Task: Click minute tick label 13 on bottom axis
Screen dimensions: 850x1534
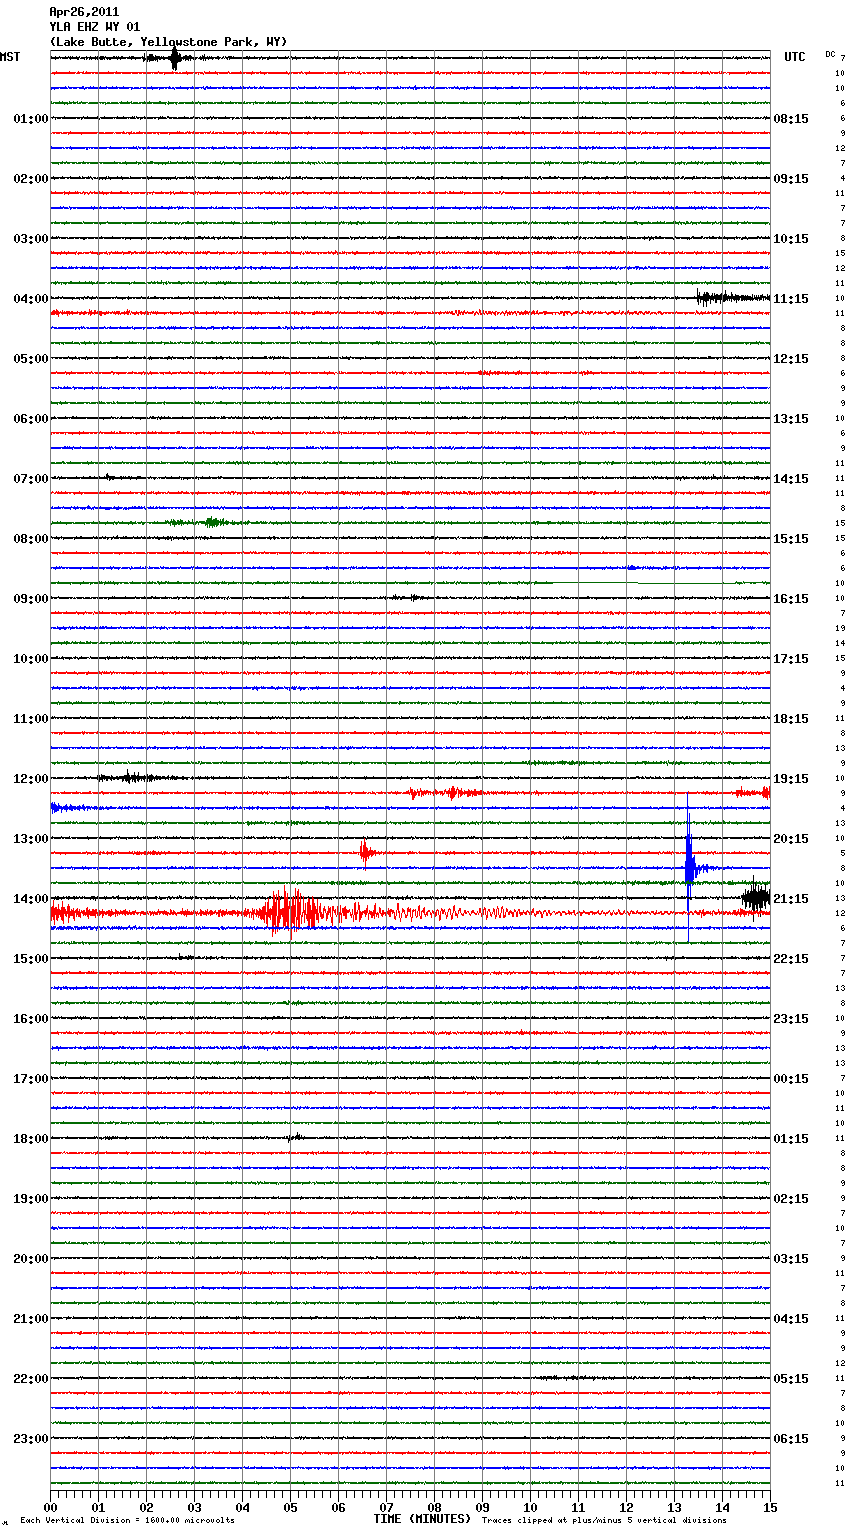Action: click(x=674, y=1507)
